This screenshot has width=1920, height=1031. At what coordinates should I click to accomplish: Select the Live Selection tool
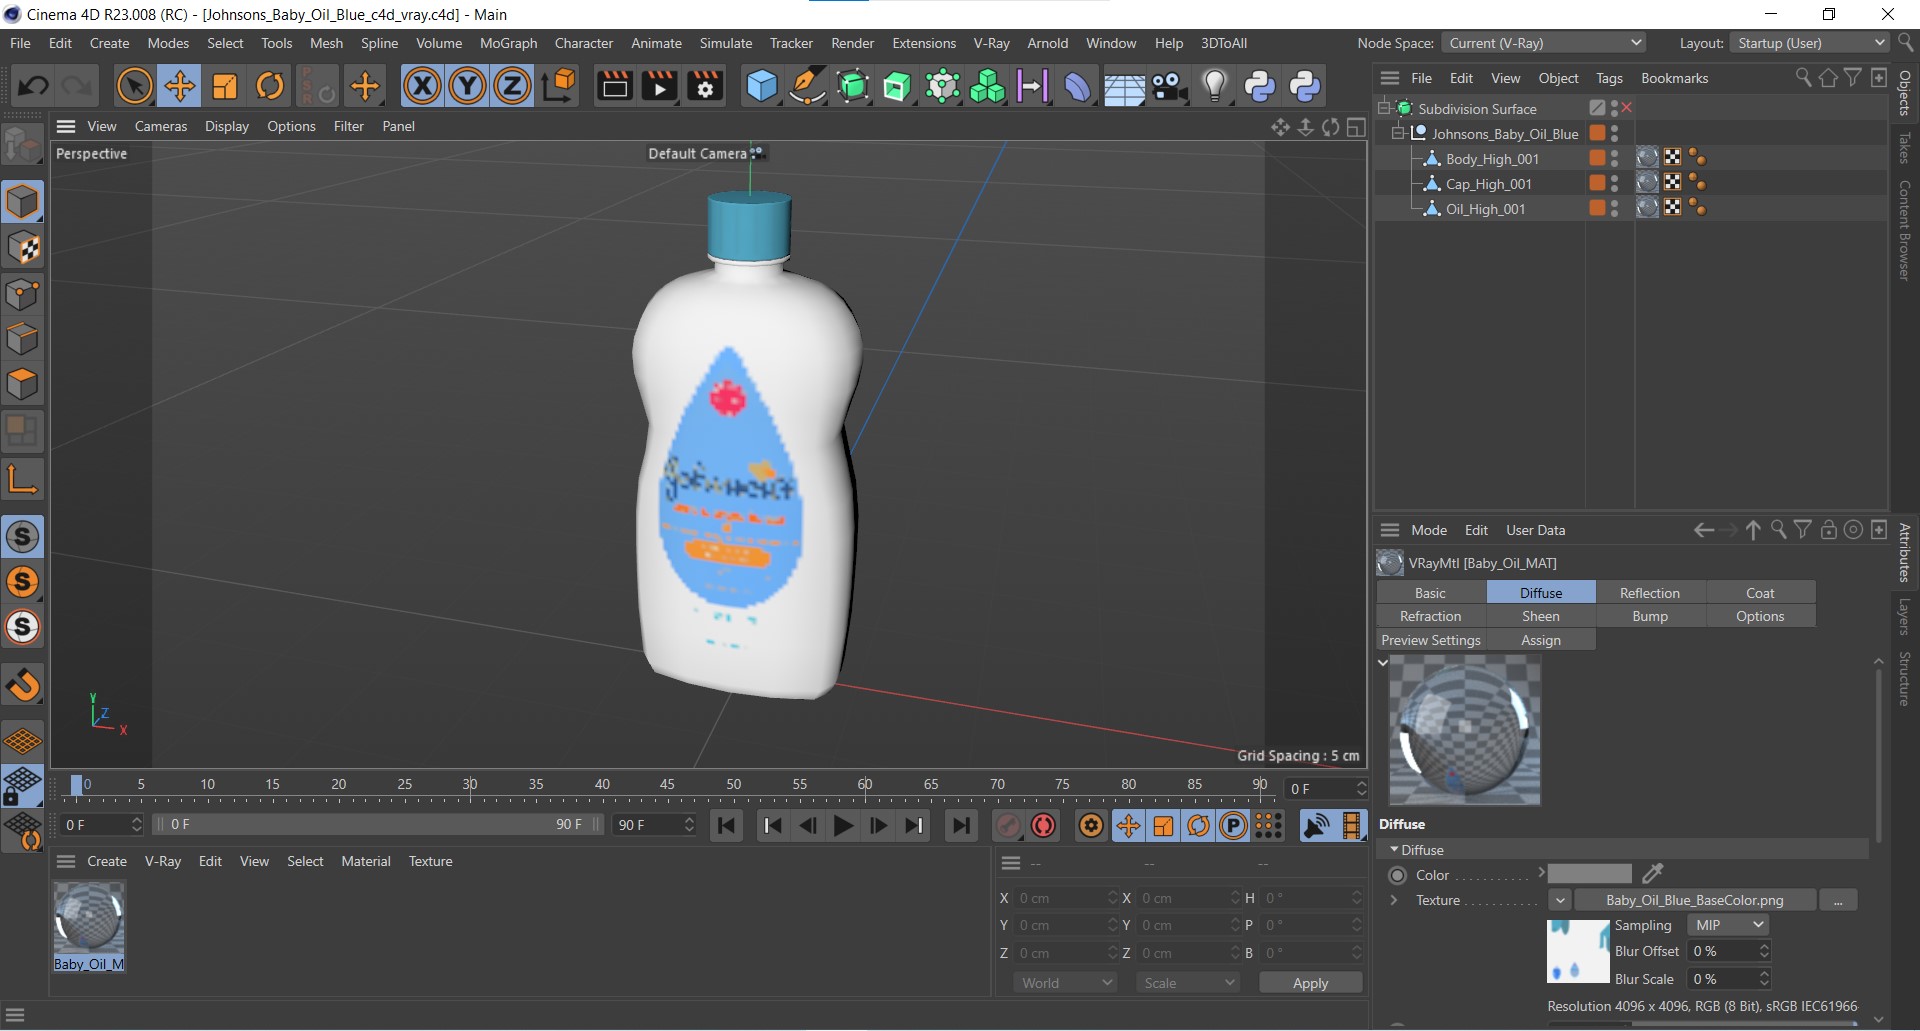coord(134,86)
